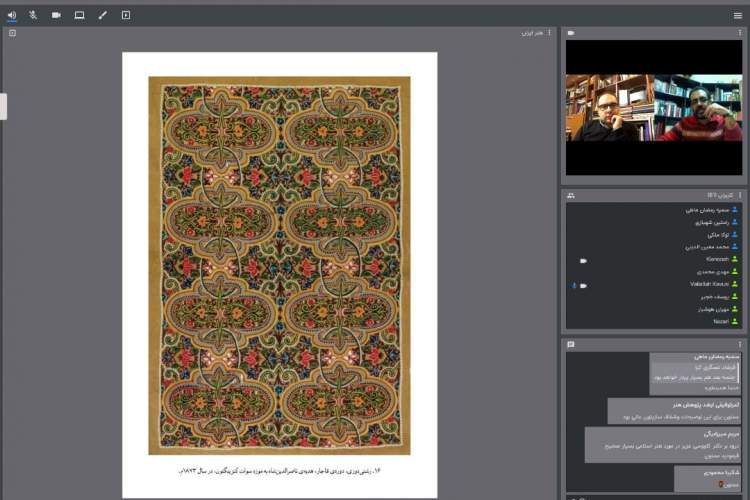Click the small icon at share pod's top-left
Image resolution: width=750 pixels, height=500 pixels.
click(x=12, y=33)
